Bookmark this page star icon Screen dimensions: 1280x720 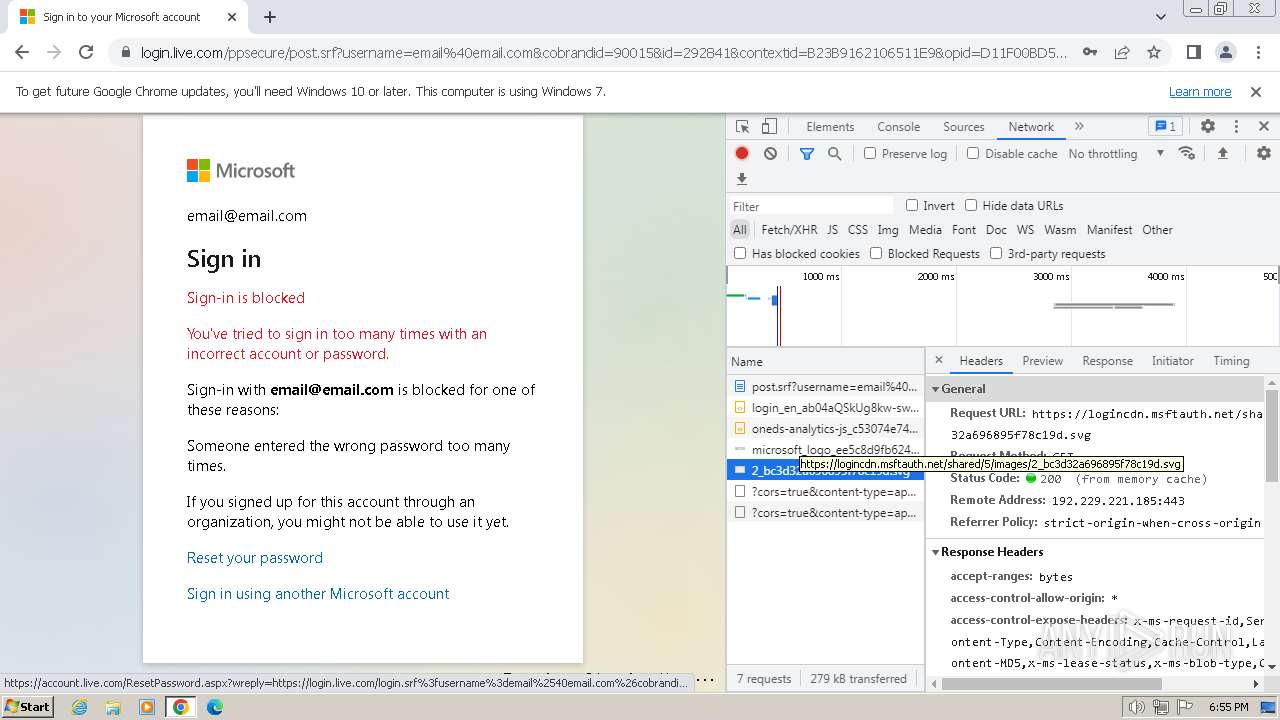(1154, 53)
